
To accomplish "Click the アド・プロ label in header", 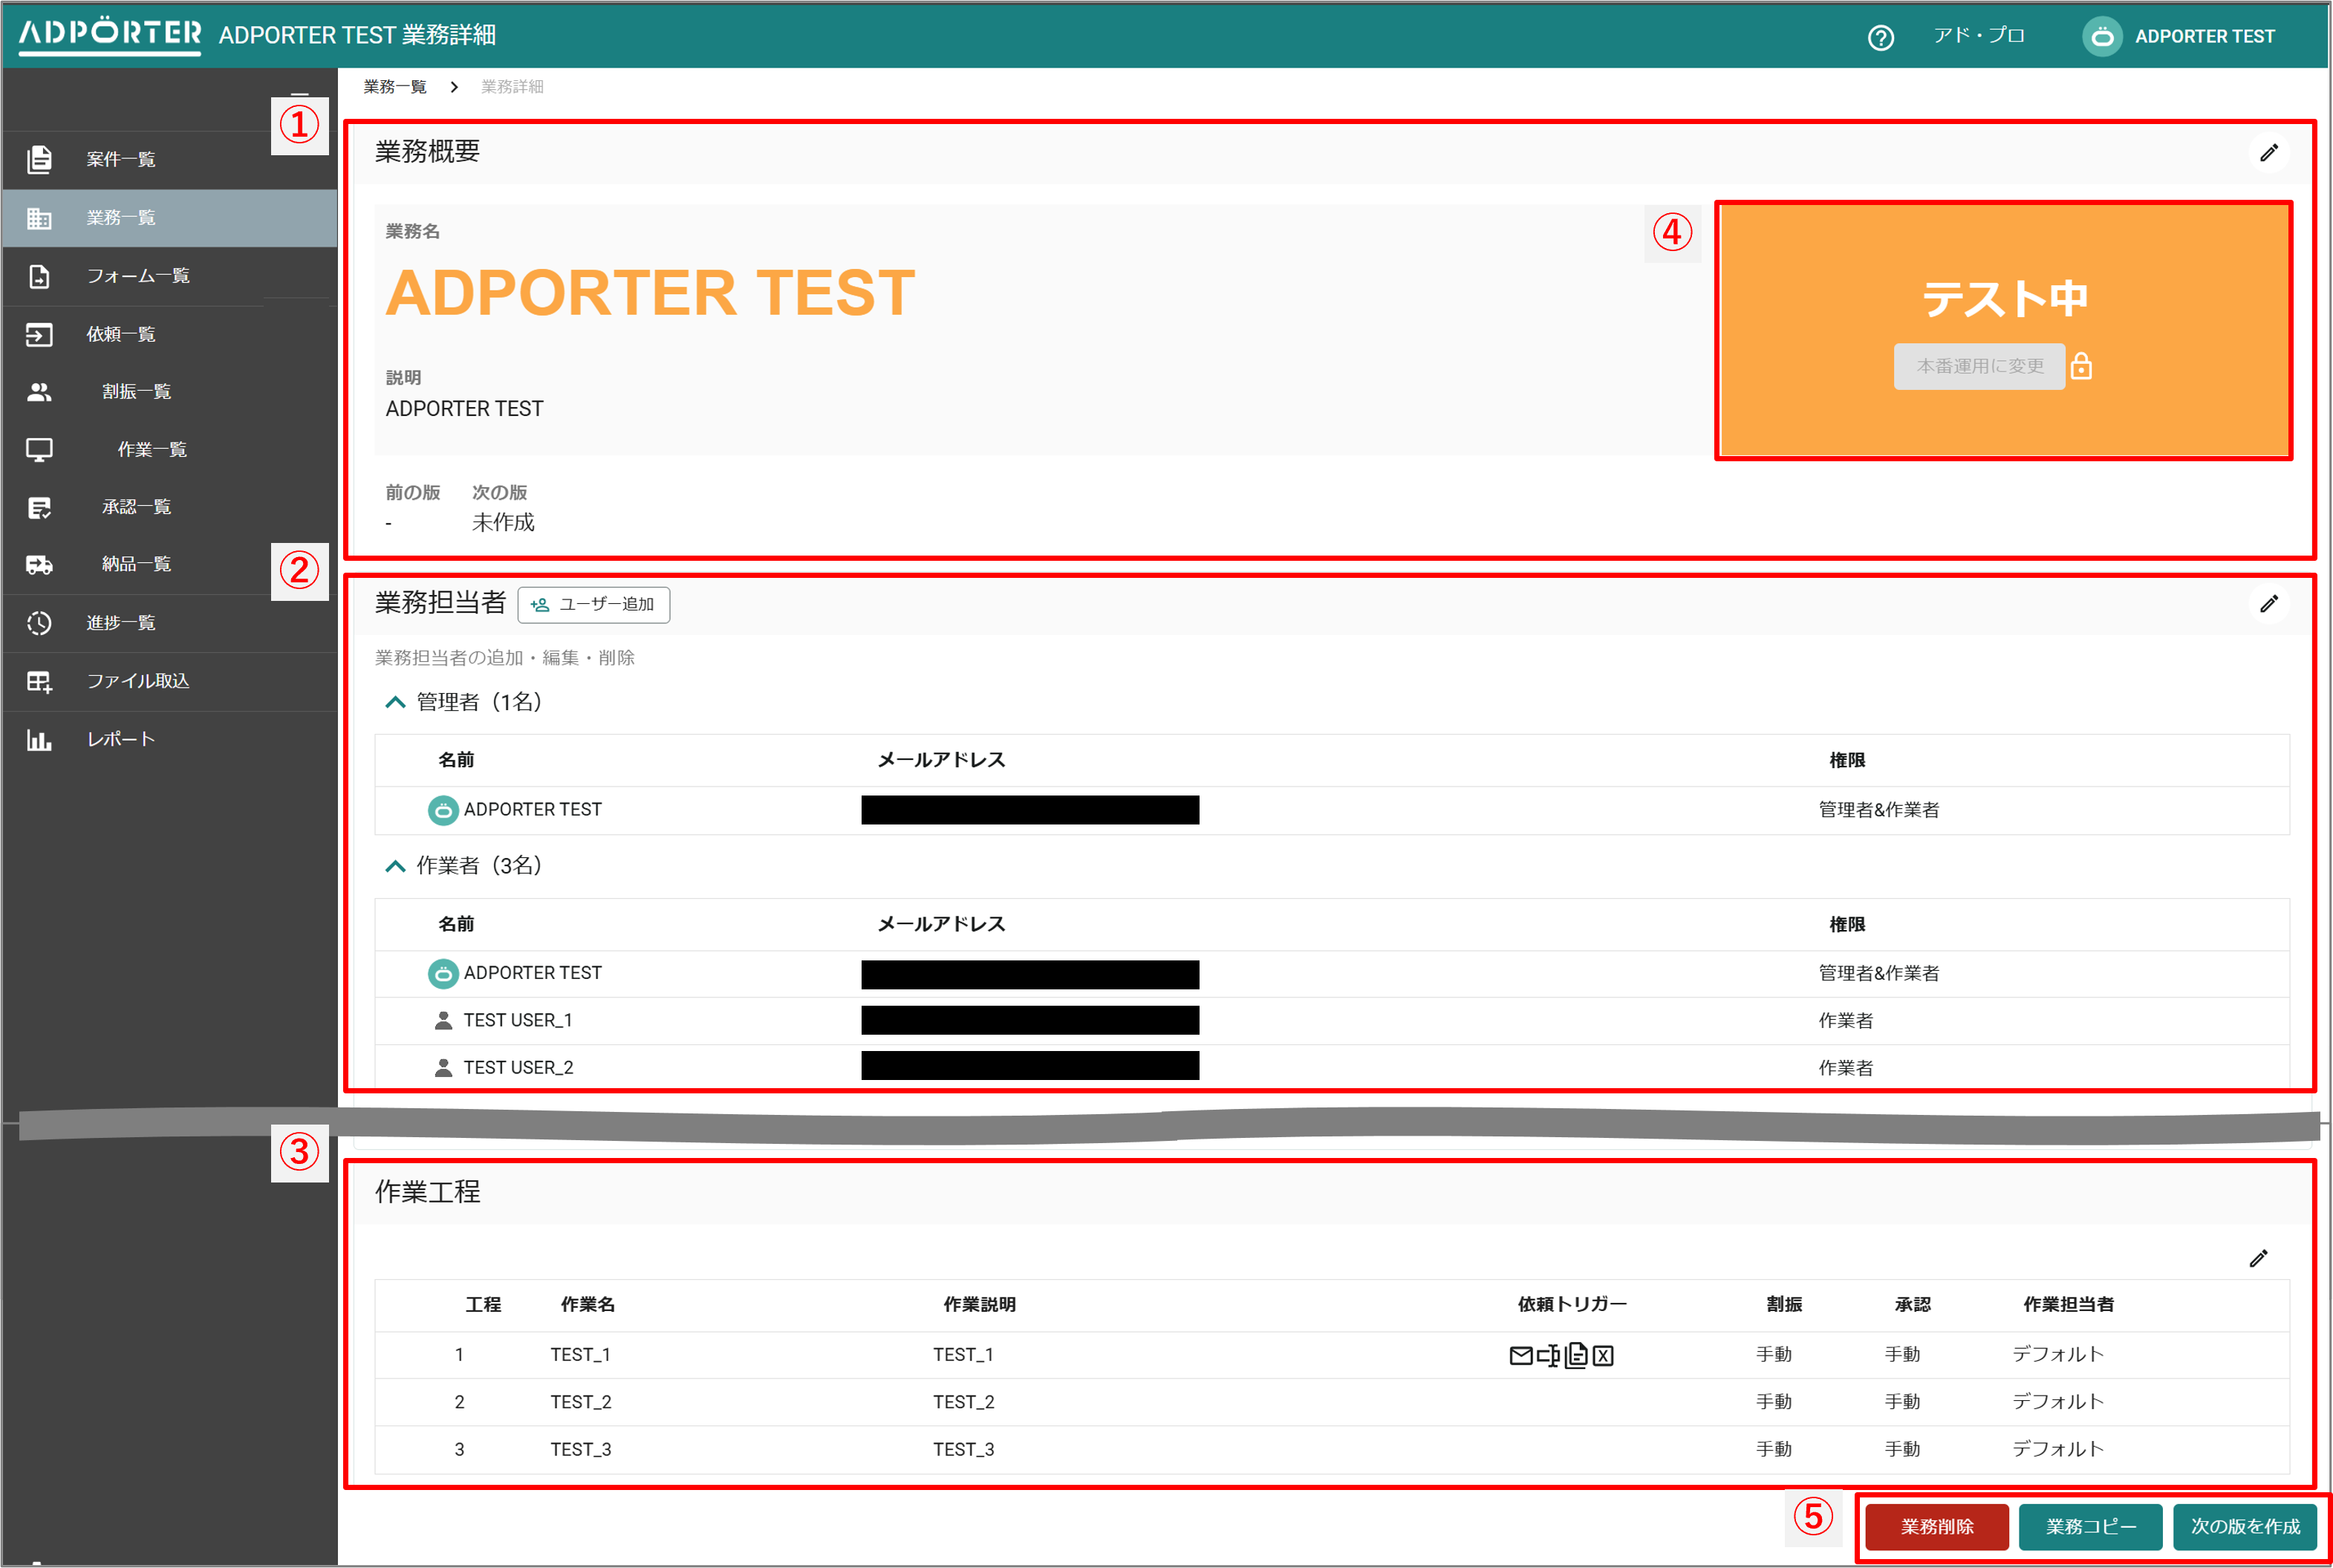I will (1978, 36).
